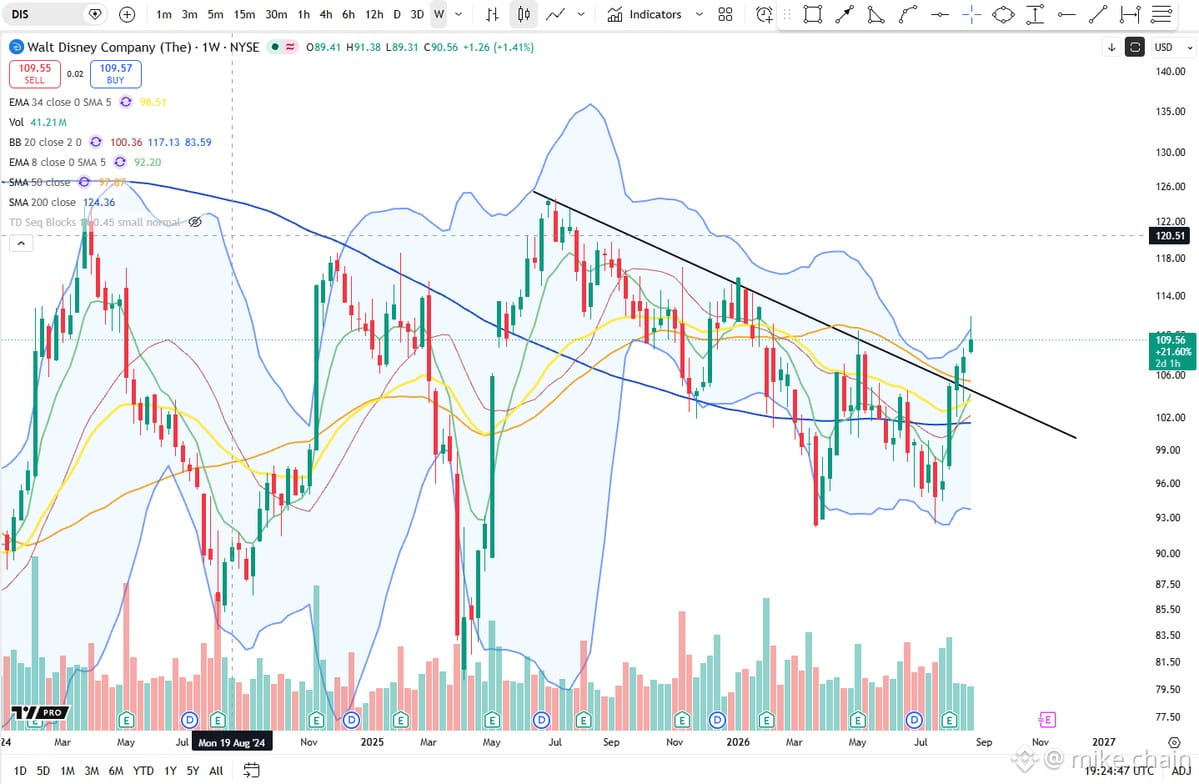Switch to the 4h timeframe
The width and height of the screenshot is (1199, 784).
click(x=326, y=14)
